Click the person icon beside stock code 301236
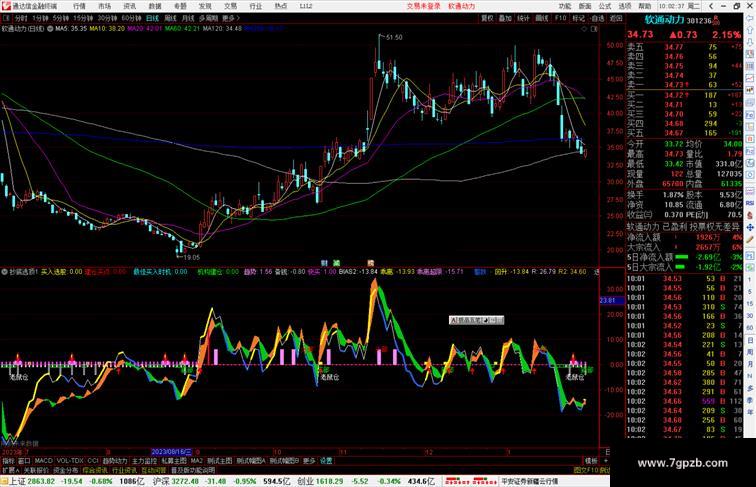Viewport: 756px width, 487px height. point(716,21)
